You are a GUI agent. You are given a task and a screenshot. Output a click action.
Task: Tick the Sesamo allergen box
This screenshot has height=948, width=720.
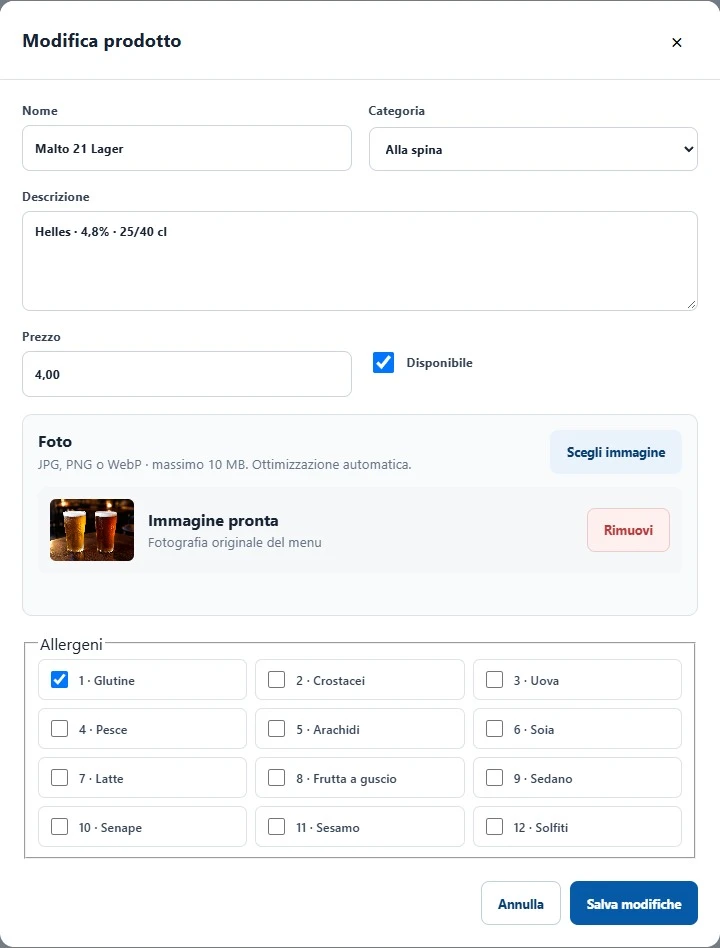pos(276,826)
